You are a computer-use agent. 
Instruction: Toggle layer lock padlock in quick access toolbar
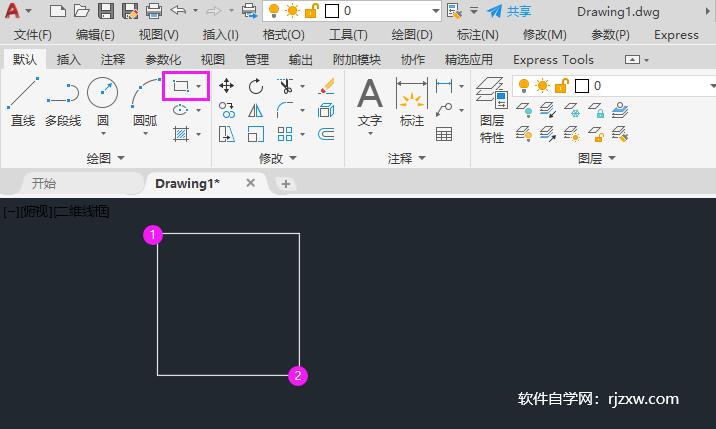(x=311, y=11)
